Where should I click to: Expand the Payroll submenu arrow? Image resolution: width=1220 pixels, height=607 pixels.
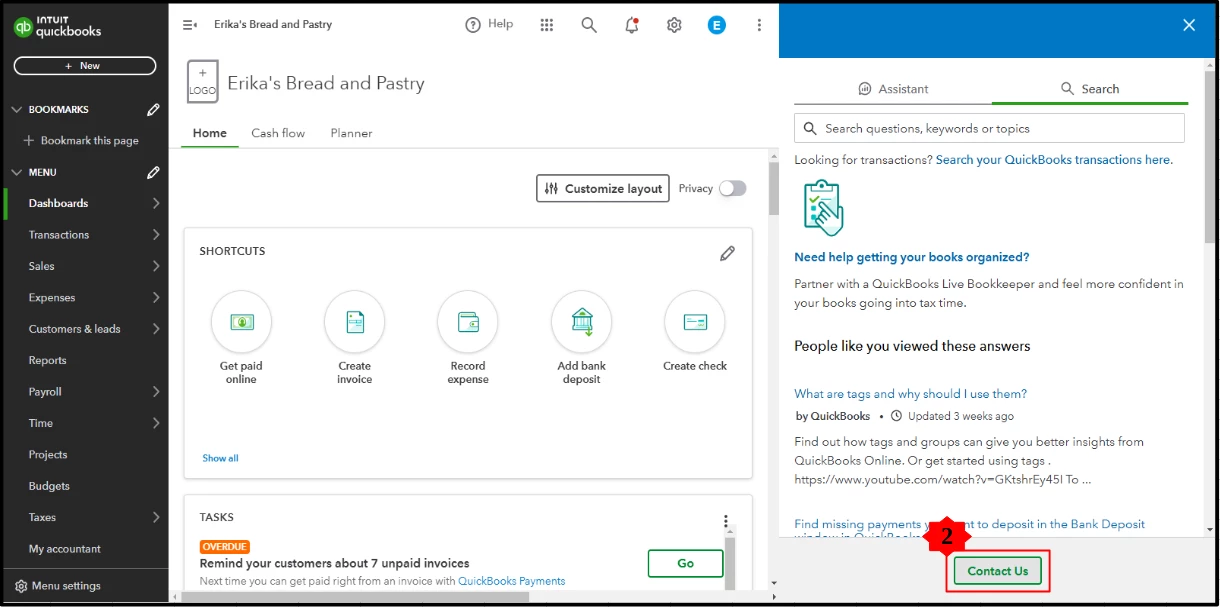click(x=156, y=392)
